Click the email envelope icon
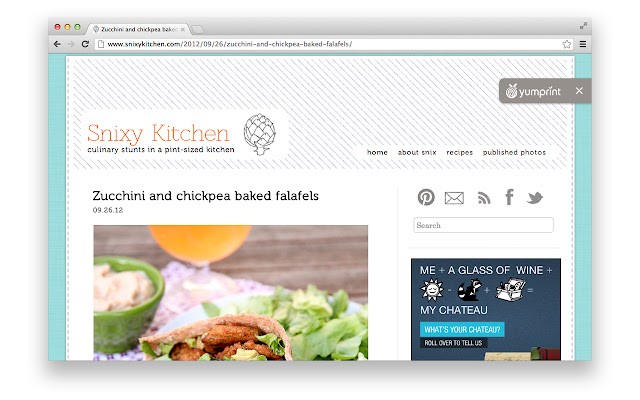This screenshot has width=640, height=400. tap(454, 198)
